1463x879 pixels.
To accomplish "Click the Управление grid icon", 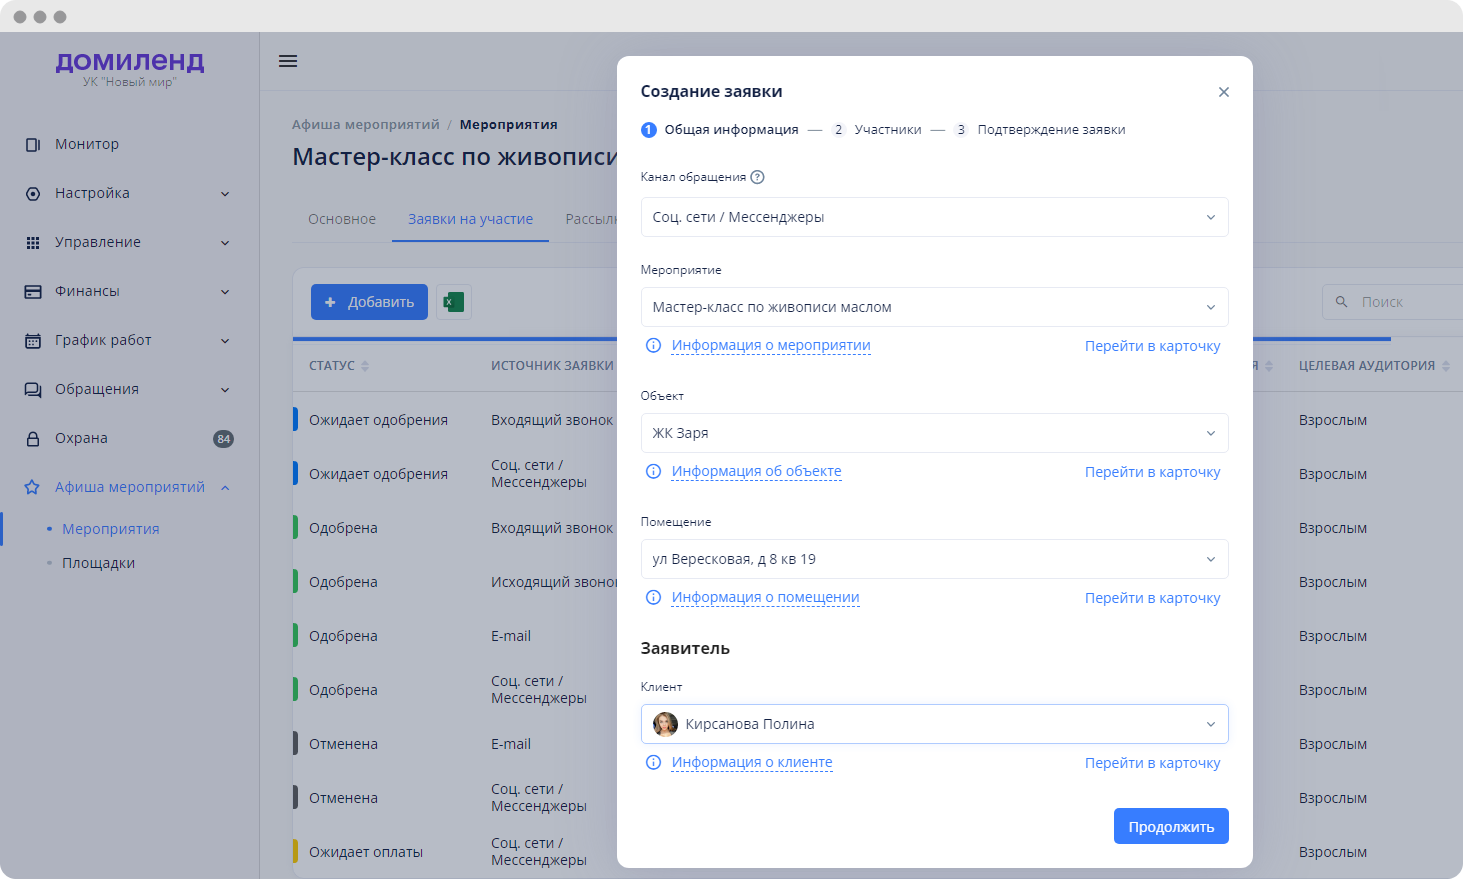I will tap(33, 243).
